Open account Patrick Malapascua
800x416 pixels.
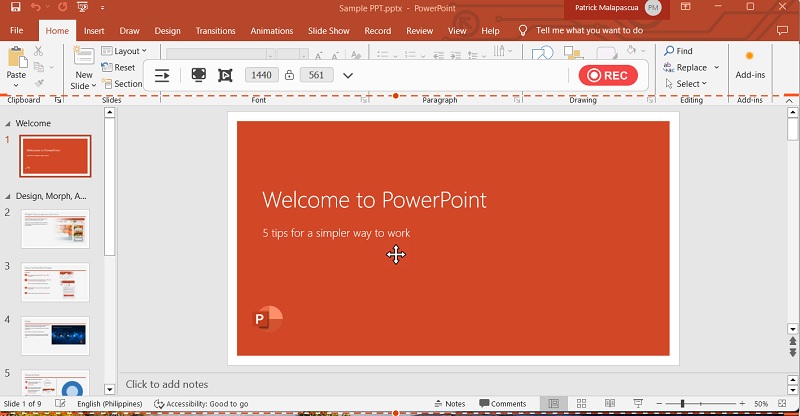[617, 8]
